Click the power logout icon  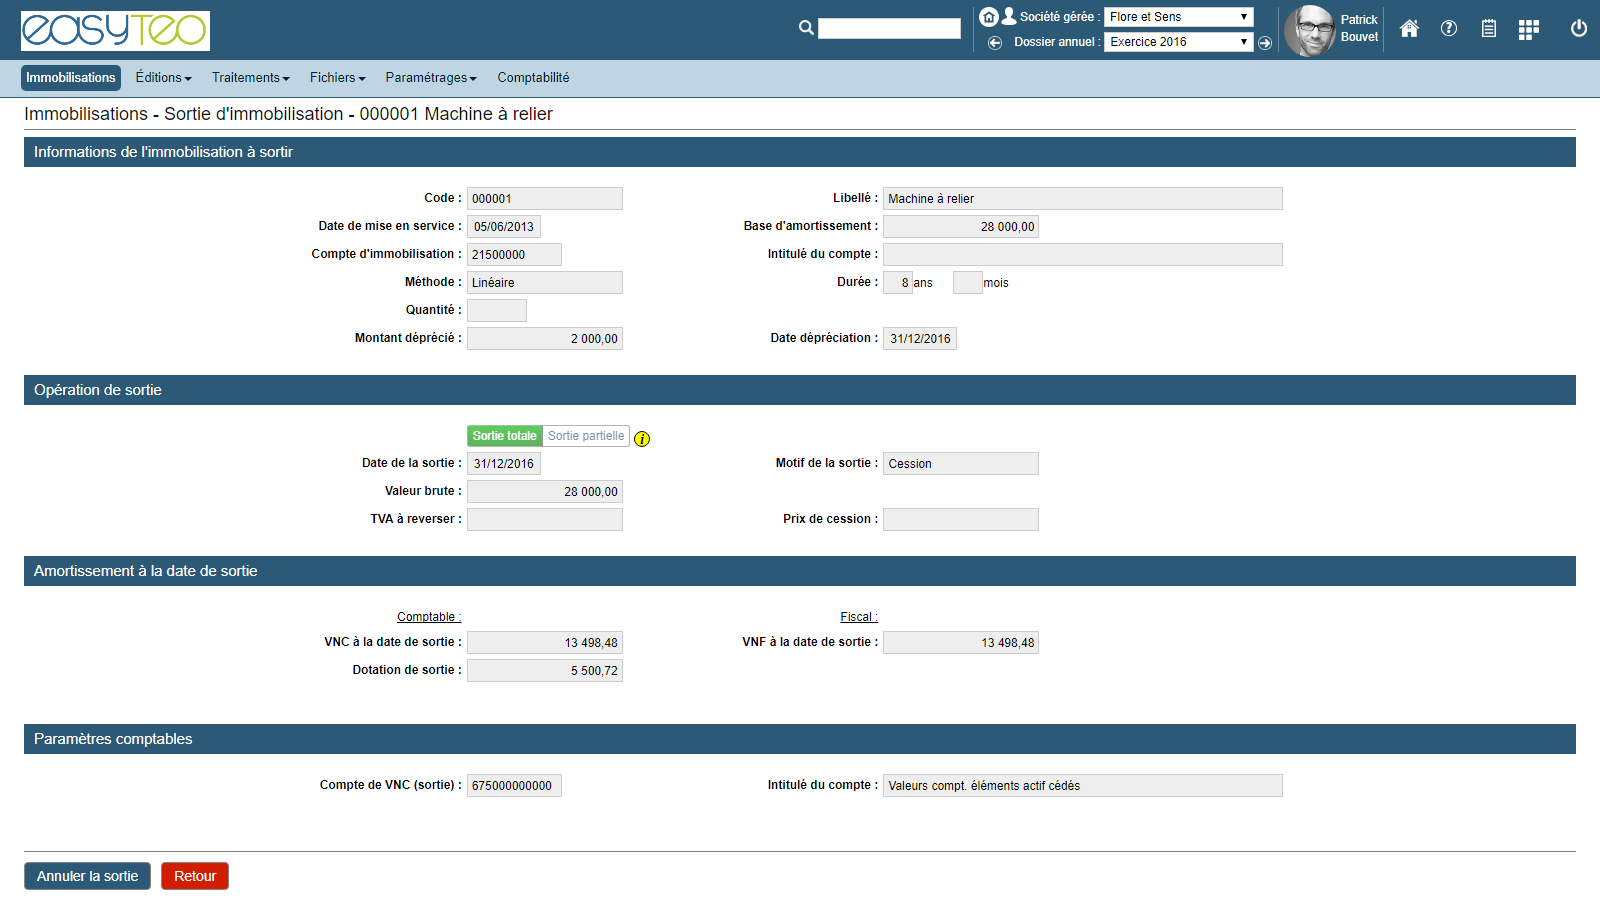[x=1579, y=29]
